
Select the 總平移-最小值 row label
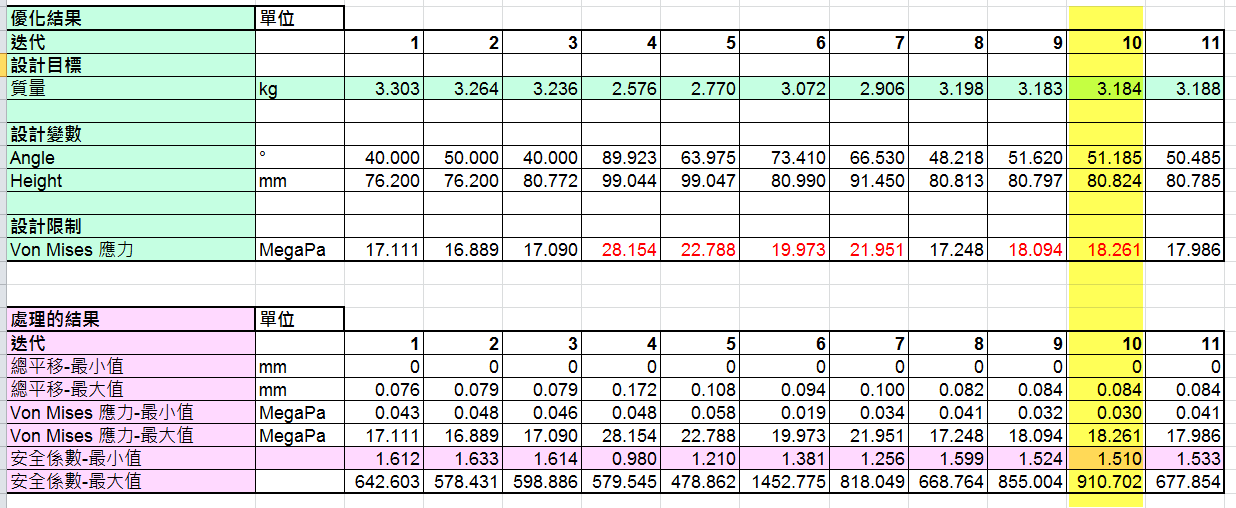tap(128, 366)
